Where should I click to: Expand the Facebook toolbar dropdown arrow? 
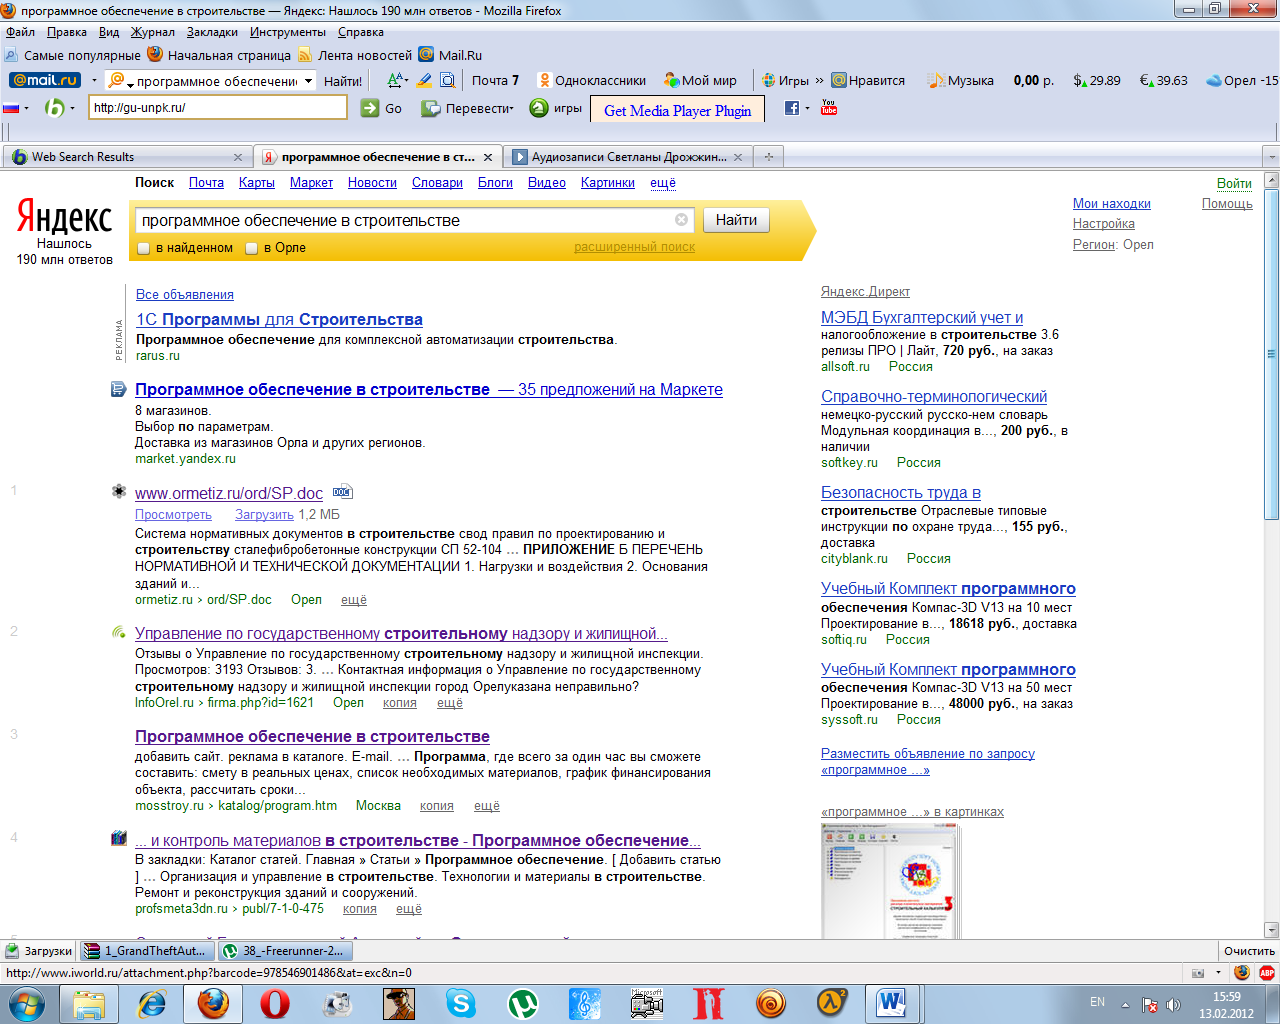(x=807, y=108)
